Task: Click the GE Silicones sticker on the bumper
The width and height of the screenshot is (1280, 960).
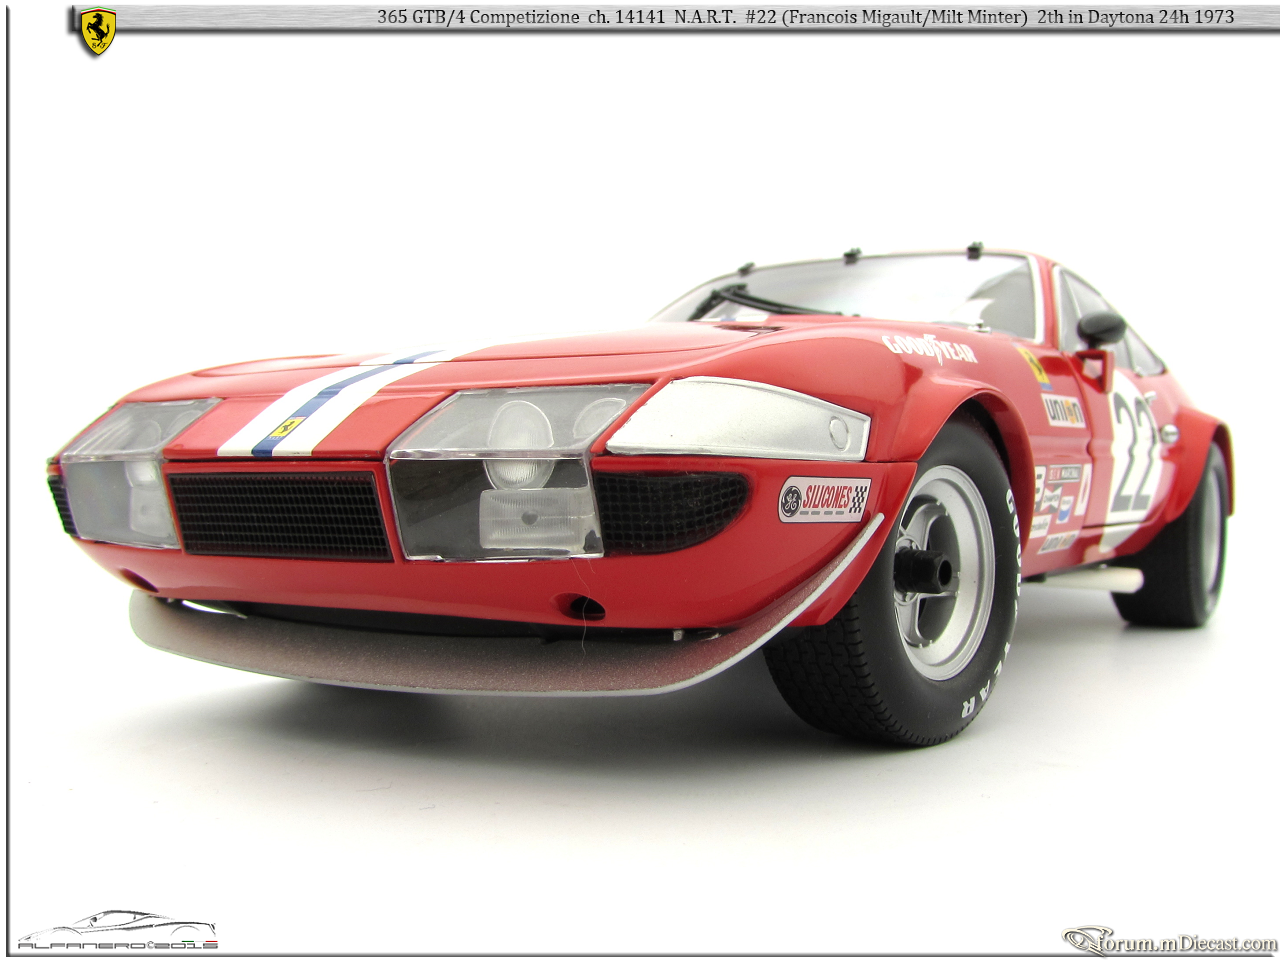Action: point(824,500)
